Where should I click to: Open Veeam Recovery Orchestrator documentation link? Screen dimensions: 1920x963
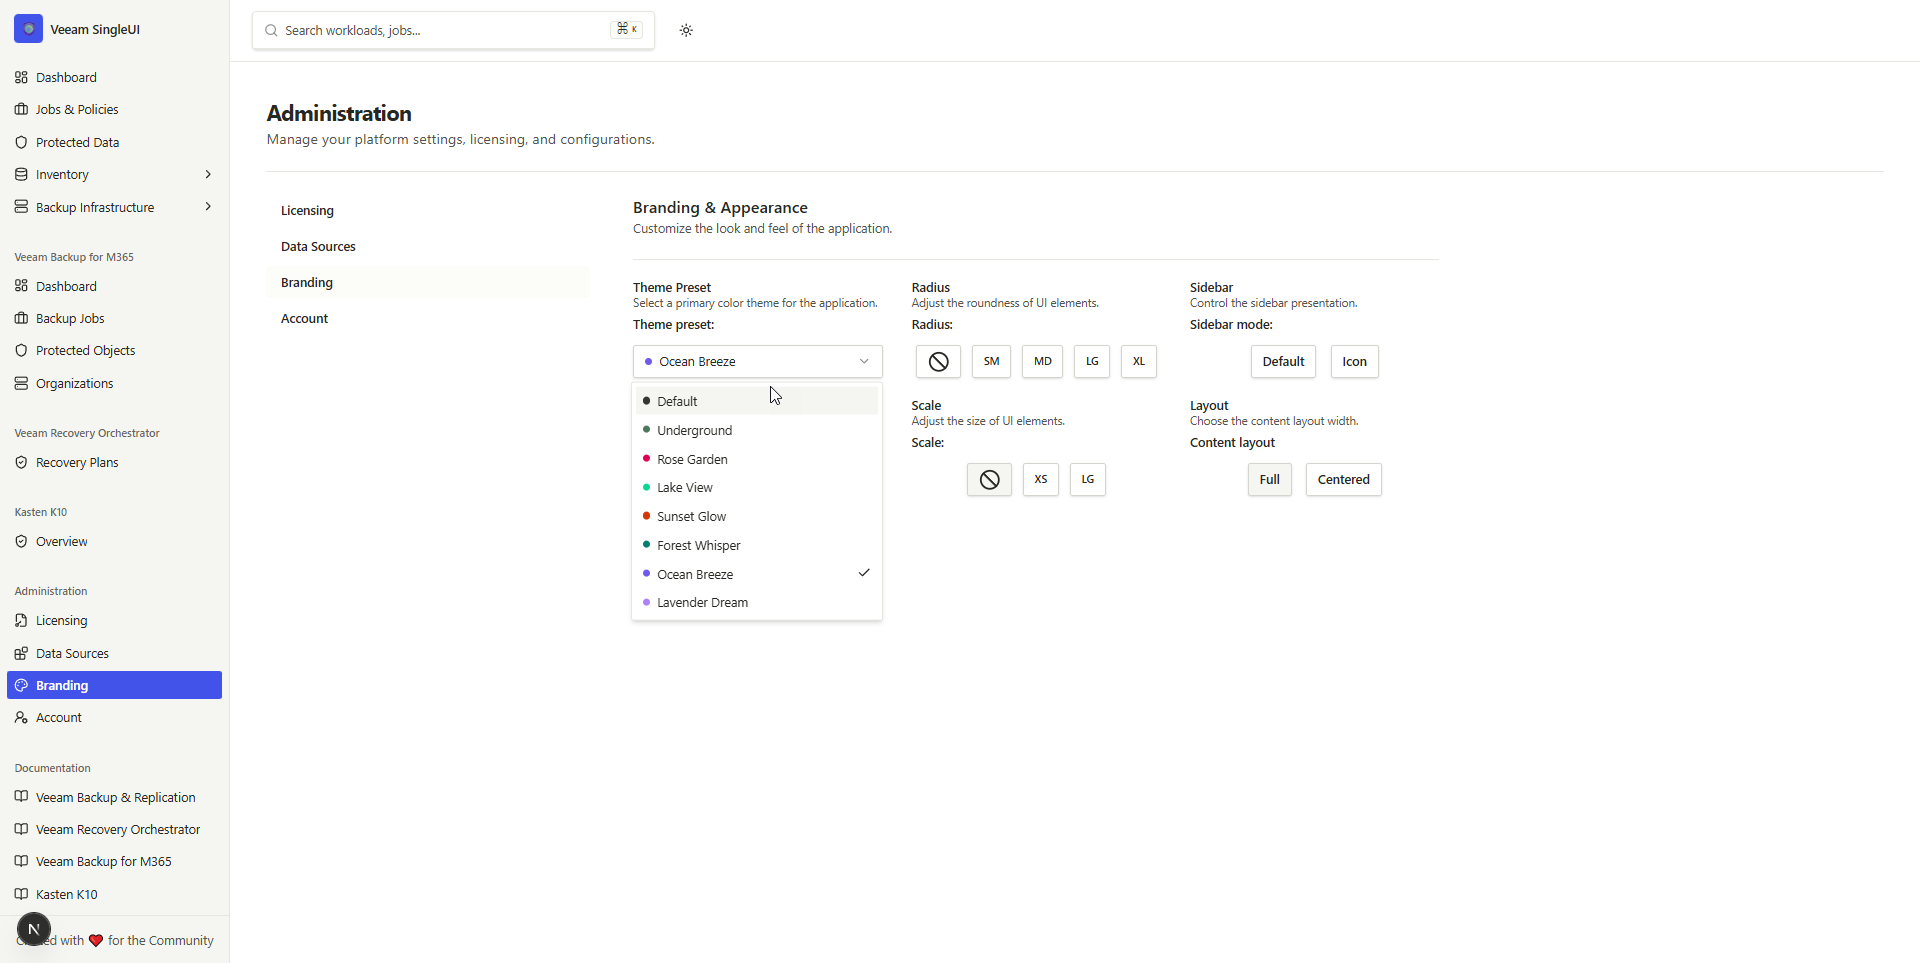pyautogui.click(x=114, y=829)
